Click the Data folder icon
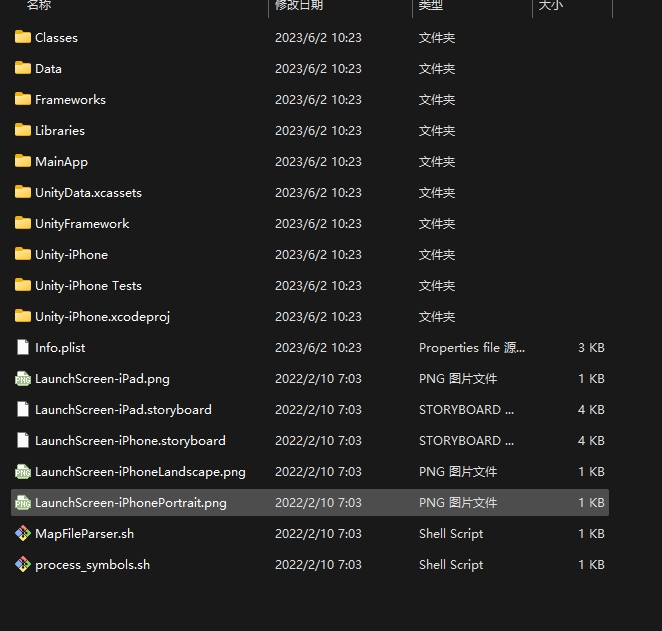The image size is (662, 631). 23,68
